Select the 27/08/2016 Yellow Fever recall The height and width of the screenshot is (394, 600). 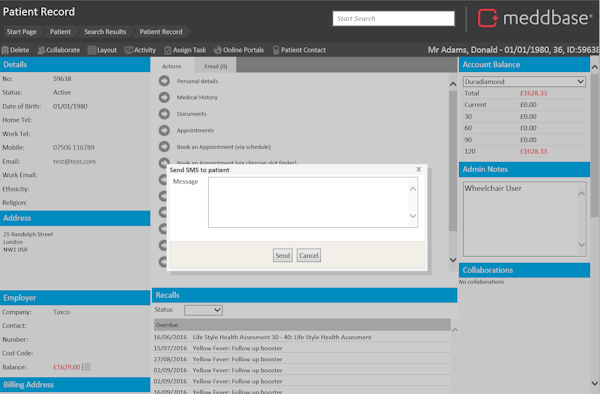click(x=302, y=359)
